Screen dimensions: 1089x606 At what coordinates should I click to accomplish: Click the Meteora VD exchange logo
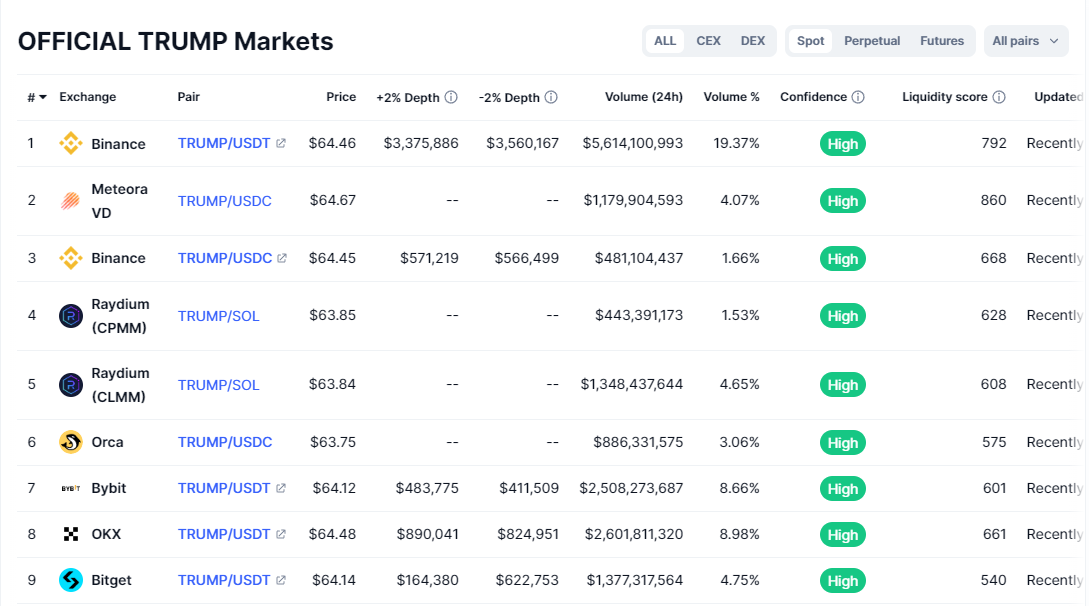click(x=70, y=201)
